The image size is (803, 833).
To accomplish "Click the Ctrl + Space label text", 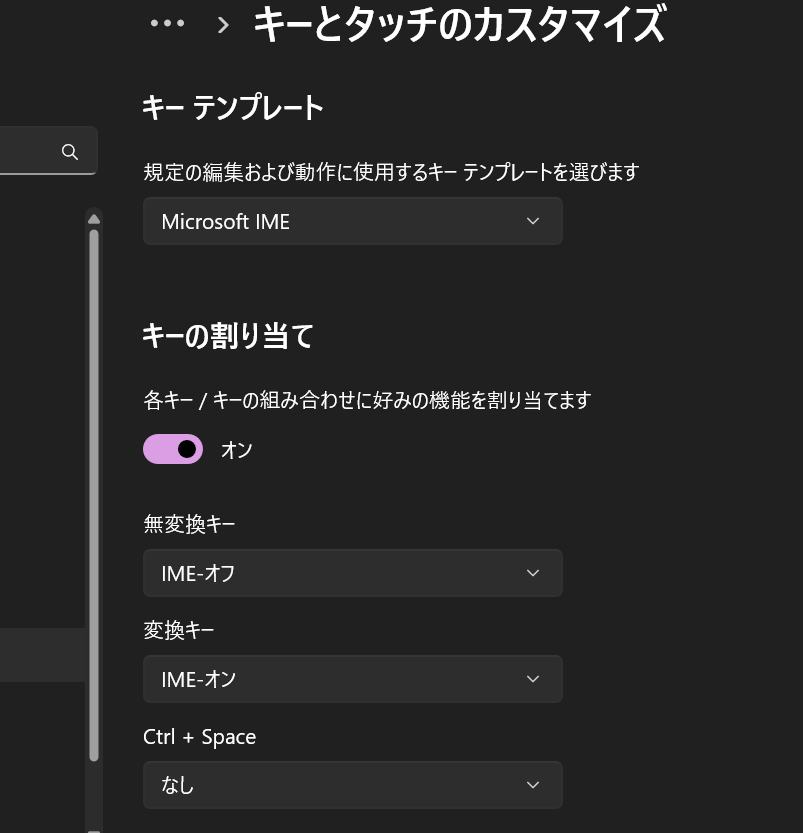I will (x=200, y=737).
